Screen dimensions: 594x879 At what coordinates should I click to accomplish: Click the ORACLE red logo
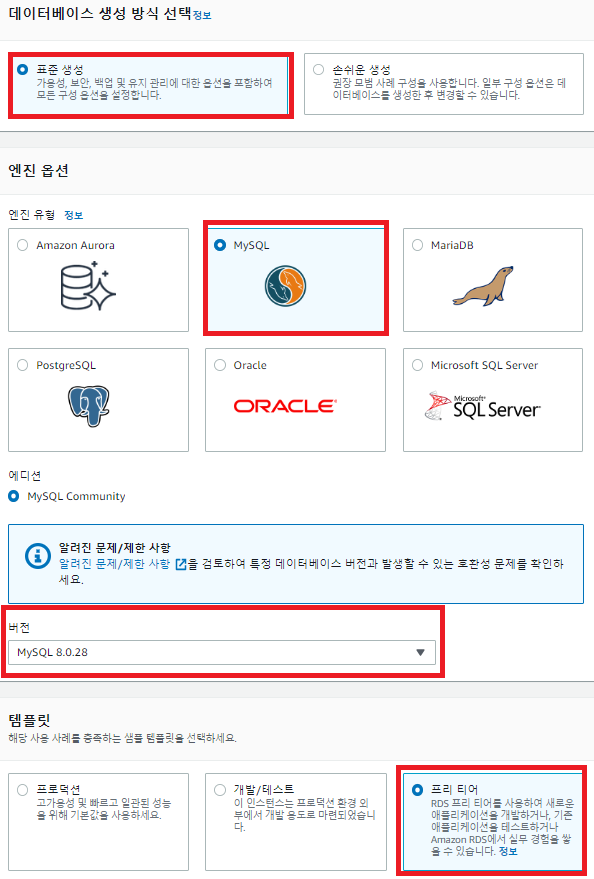coord(285,406)
